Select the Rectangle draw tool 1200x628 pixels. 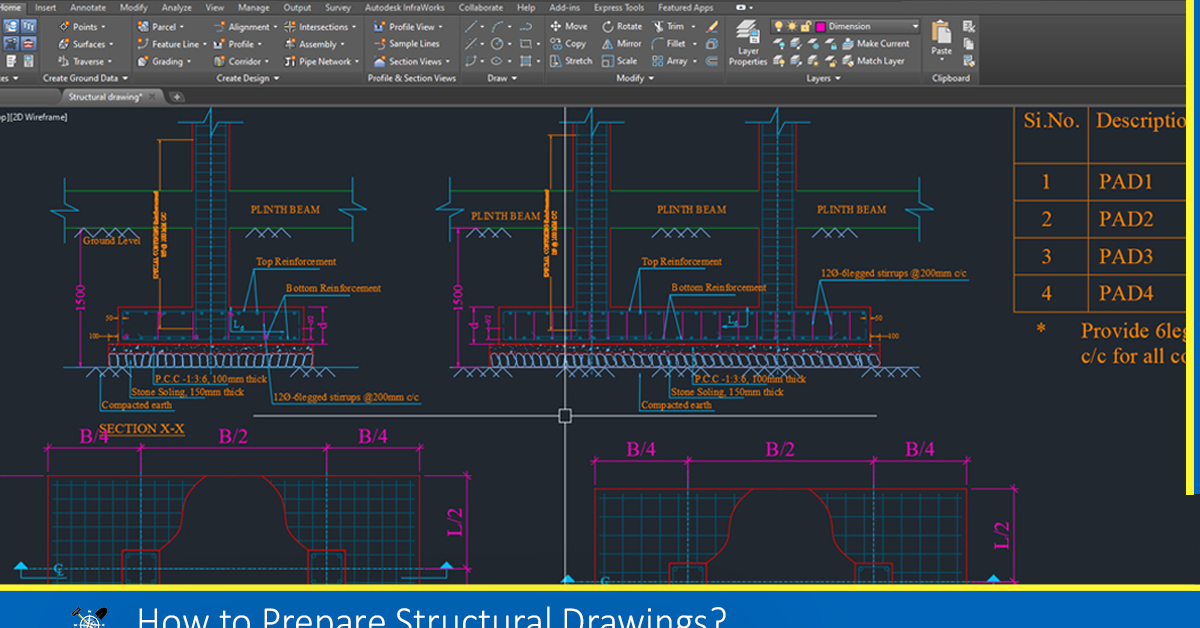click(526, 44)
